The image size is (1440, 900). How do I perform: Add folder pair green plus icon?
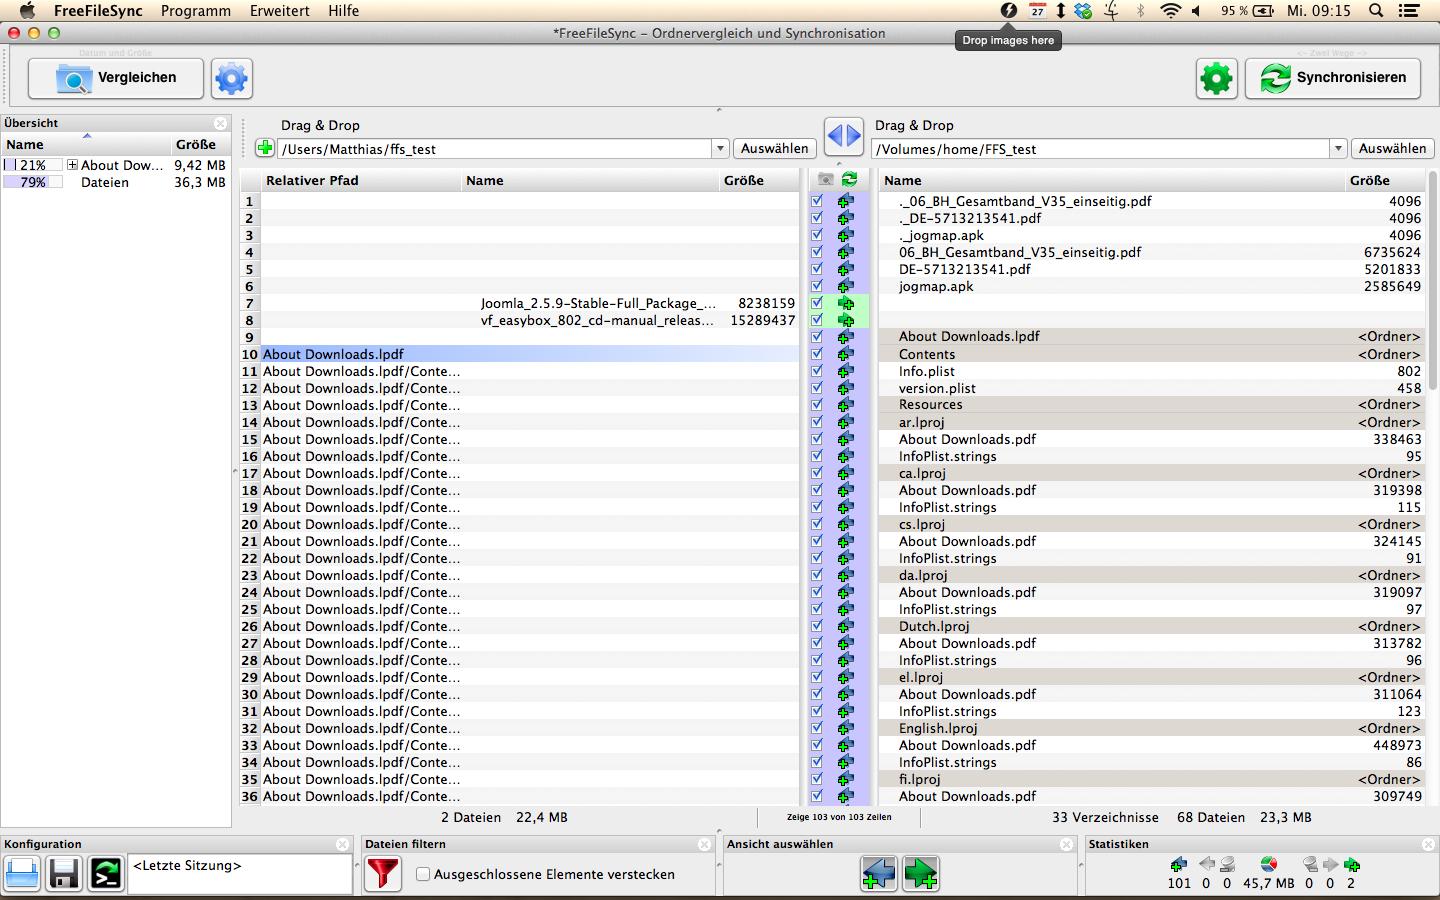[264, 148]
